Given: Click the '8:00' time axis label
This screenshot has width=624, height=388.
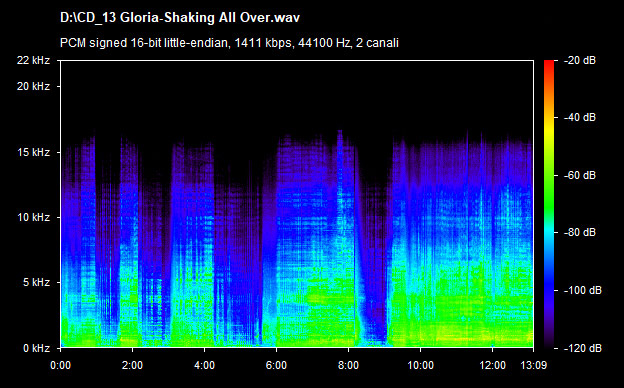Looking at the screenshot, I should tap(349, 365).
